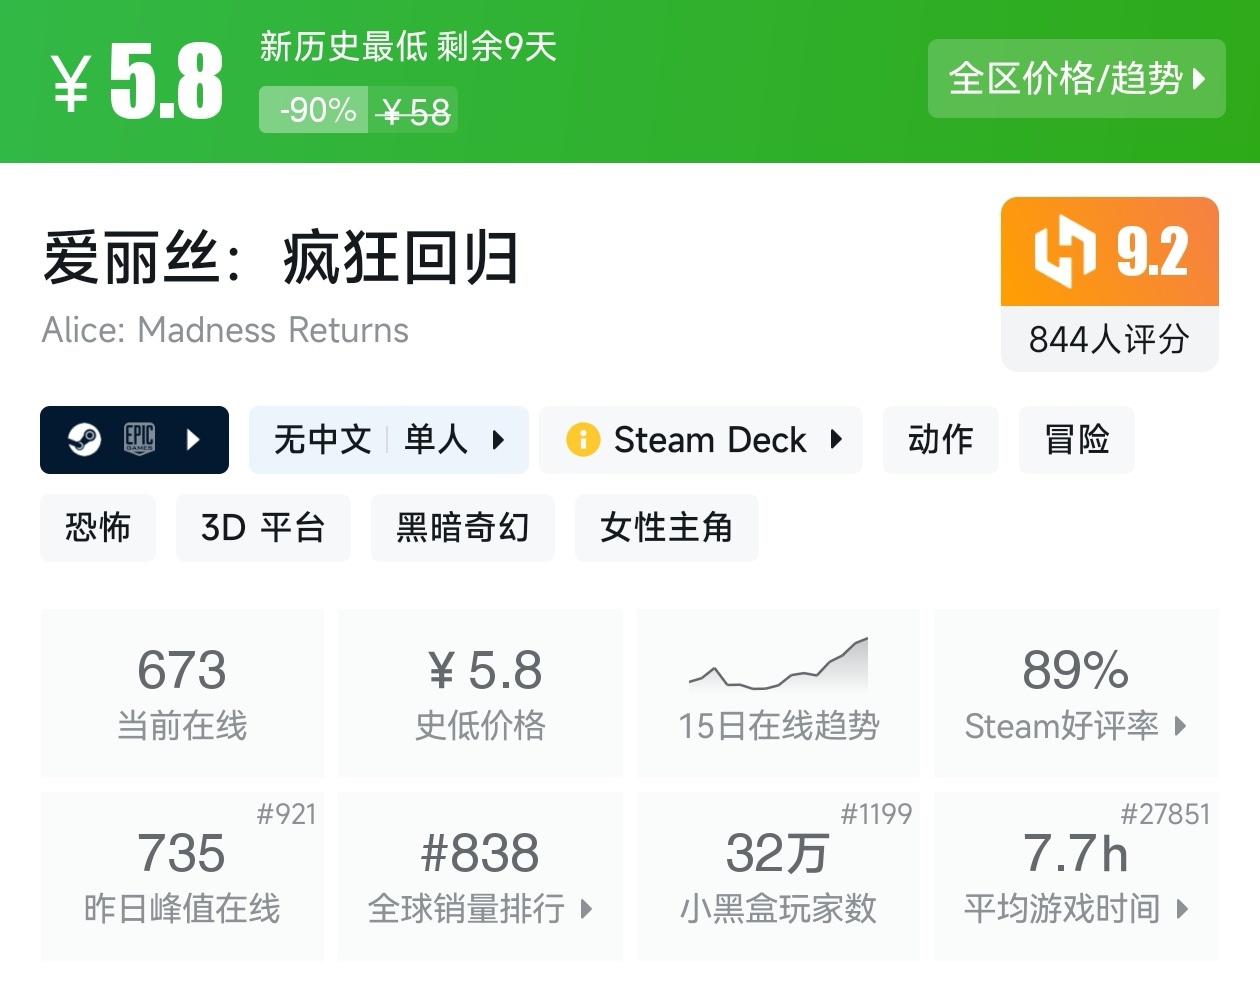Tap the 恐怖 tag

98,527
